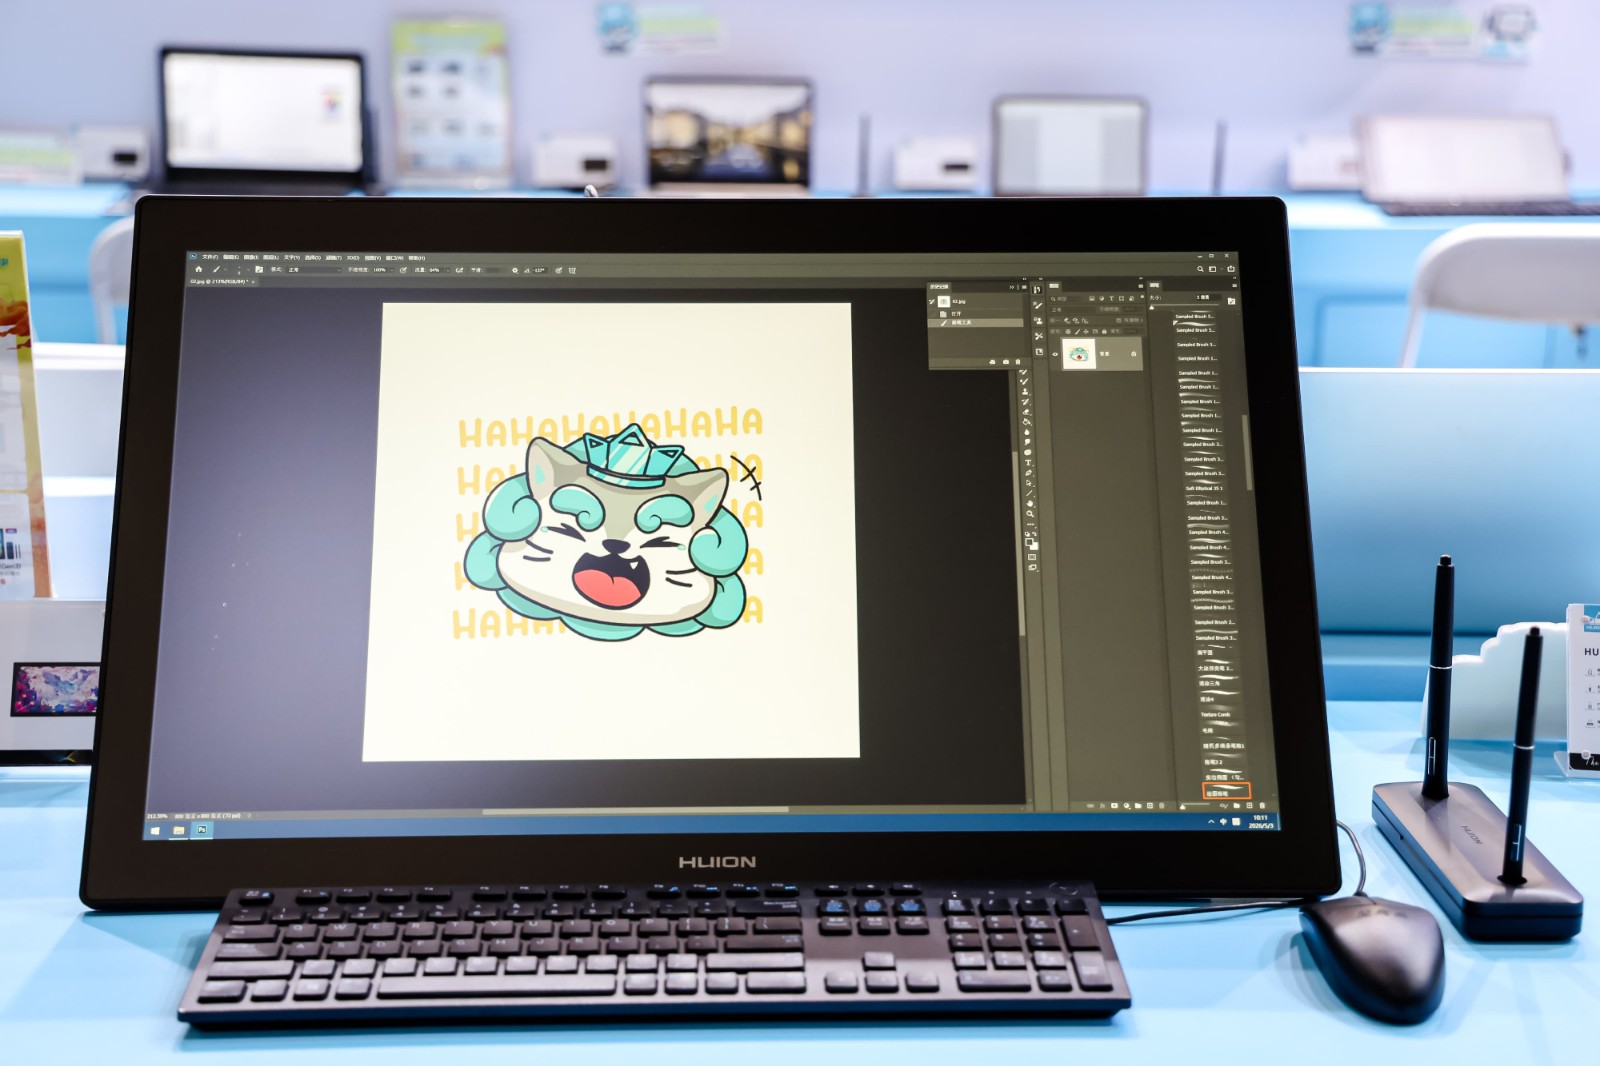Select the Horizontal Type tool
The width and height of the screenshot is (1600, 1066).
pyautogui.click(x=1028, y=463)
